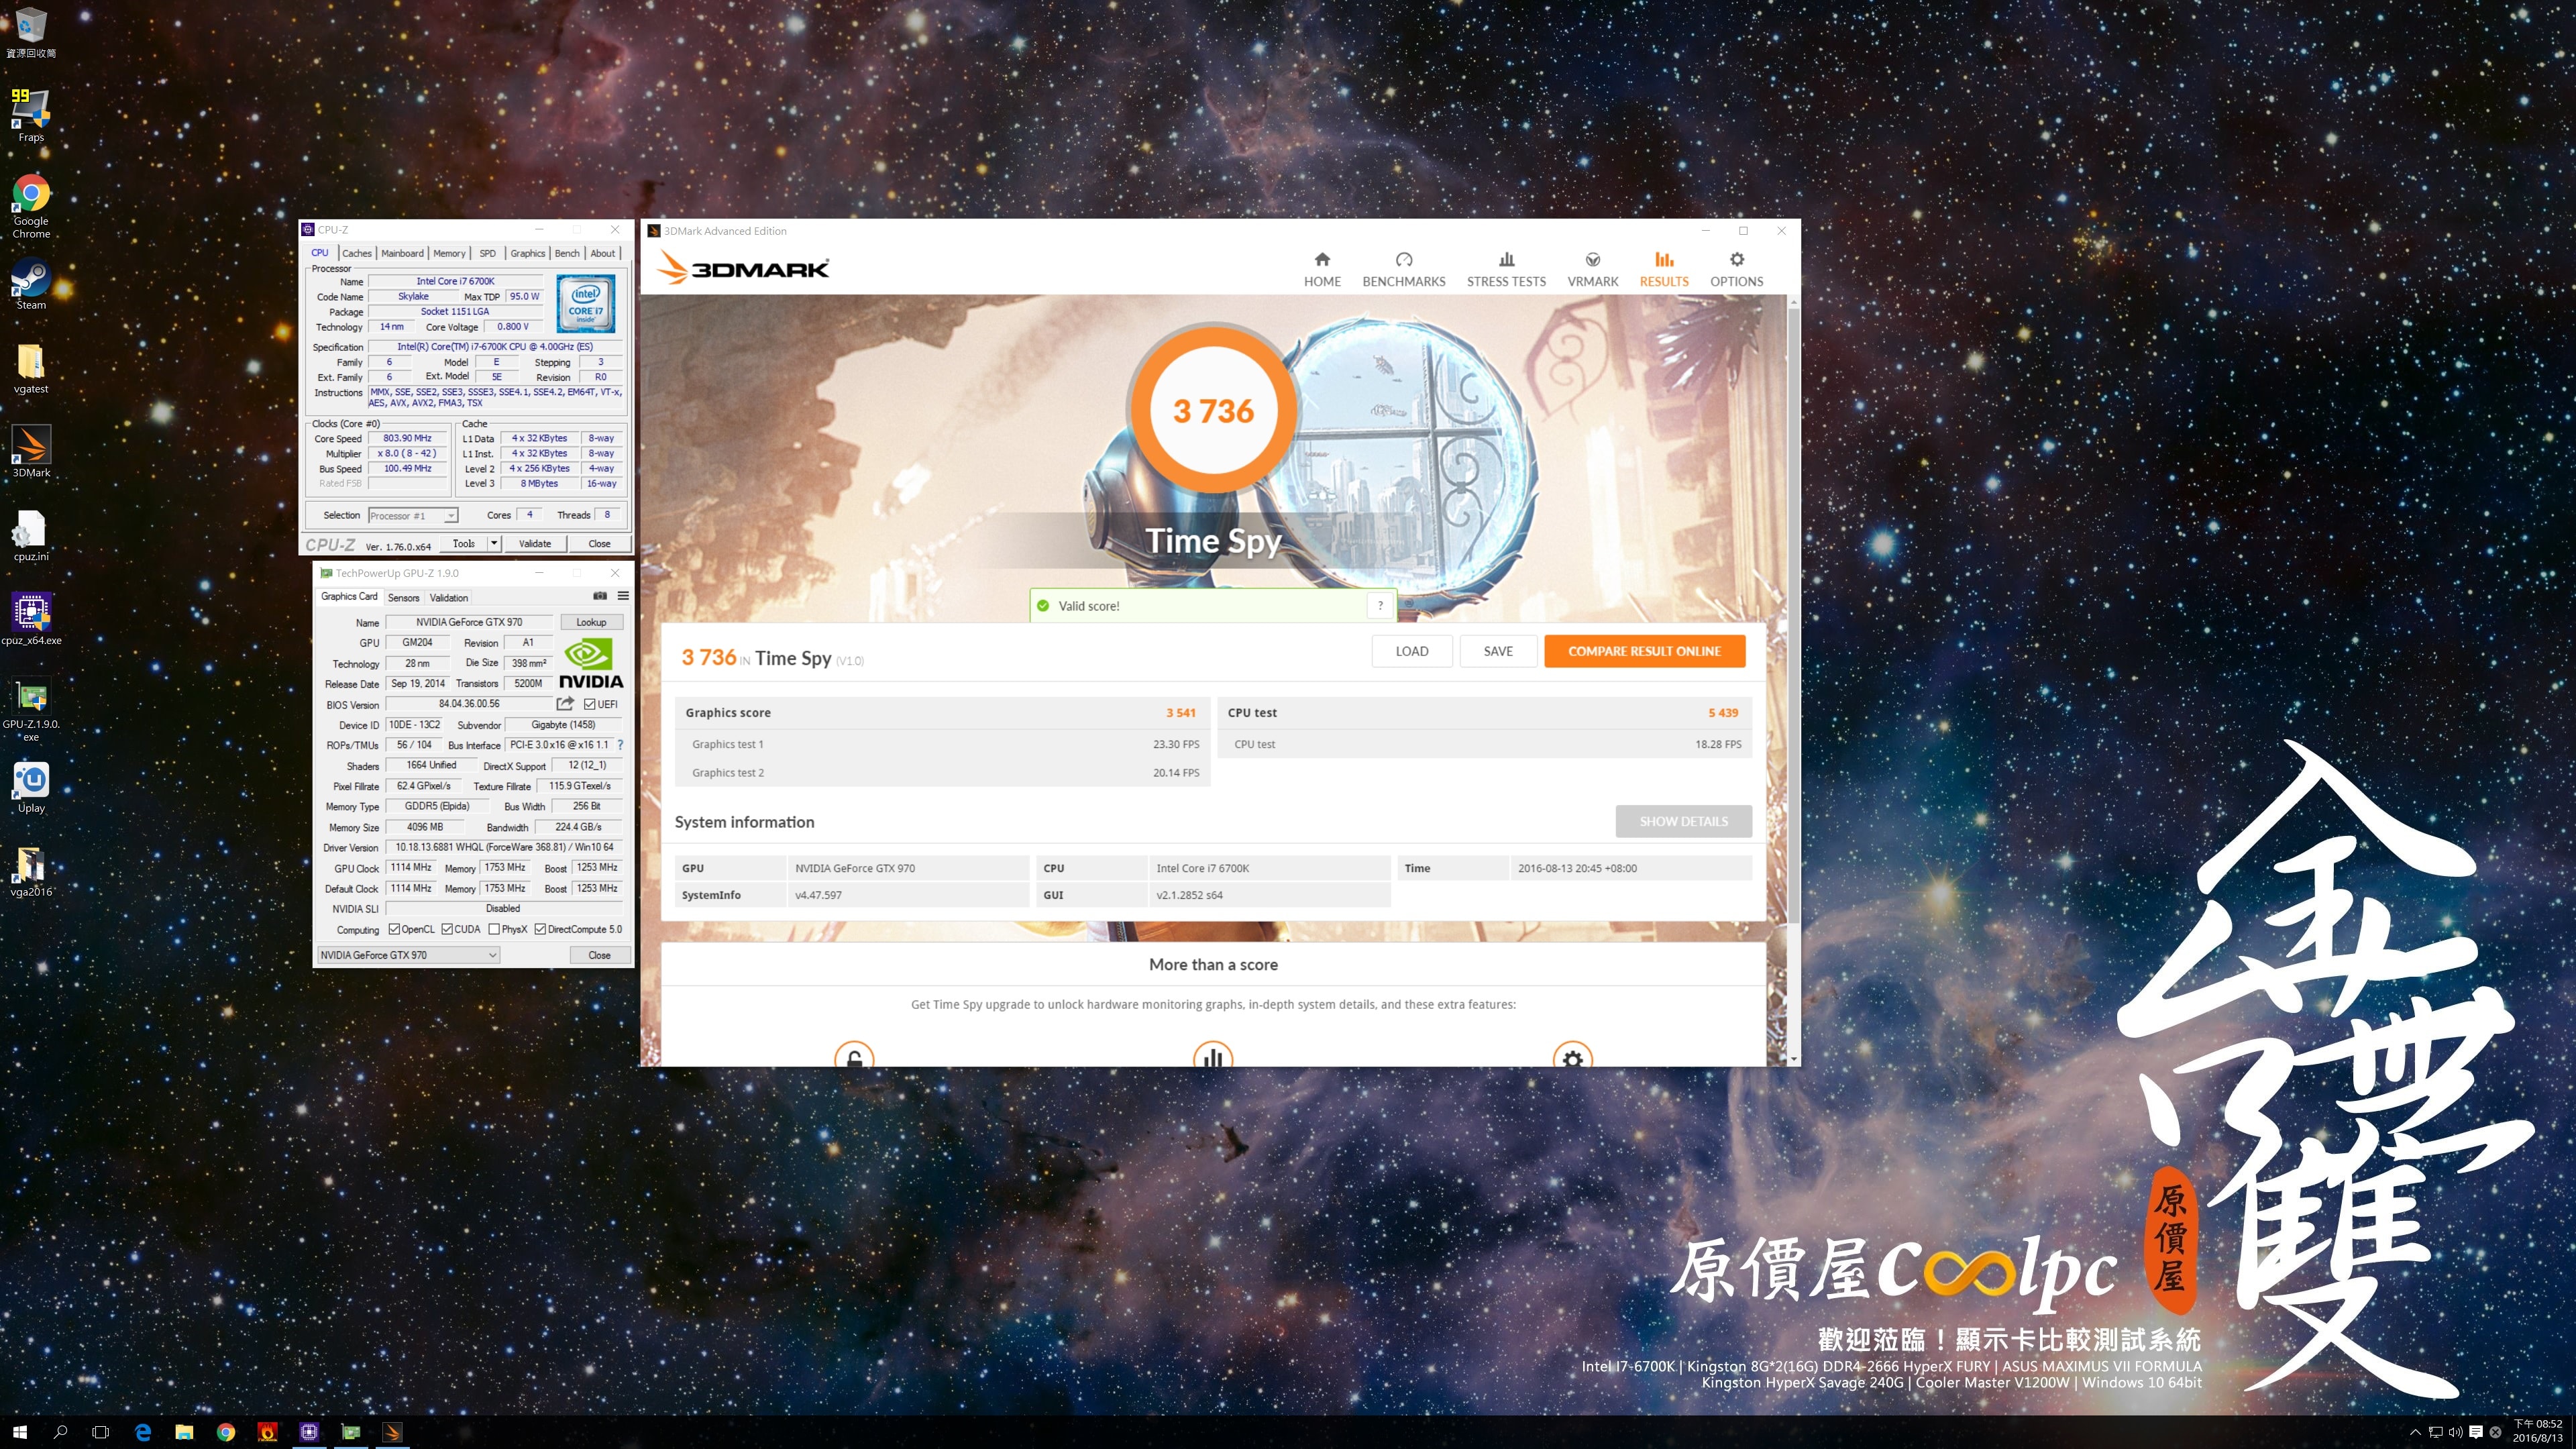Image resolution: width=2576 pixels, height=1449 pixels.
Task: Open the Action Center notification icon
Action: [2476, 1432]
